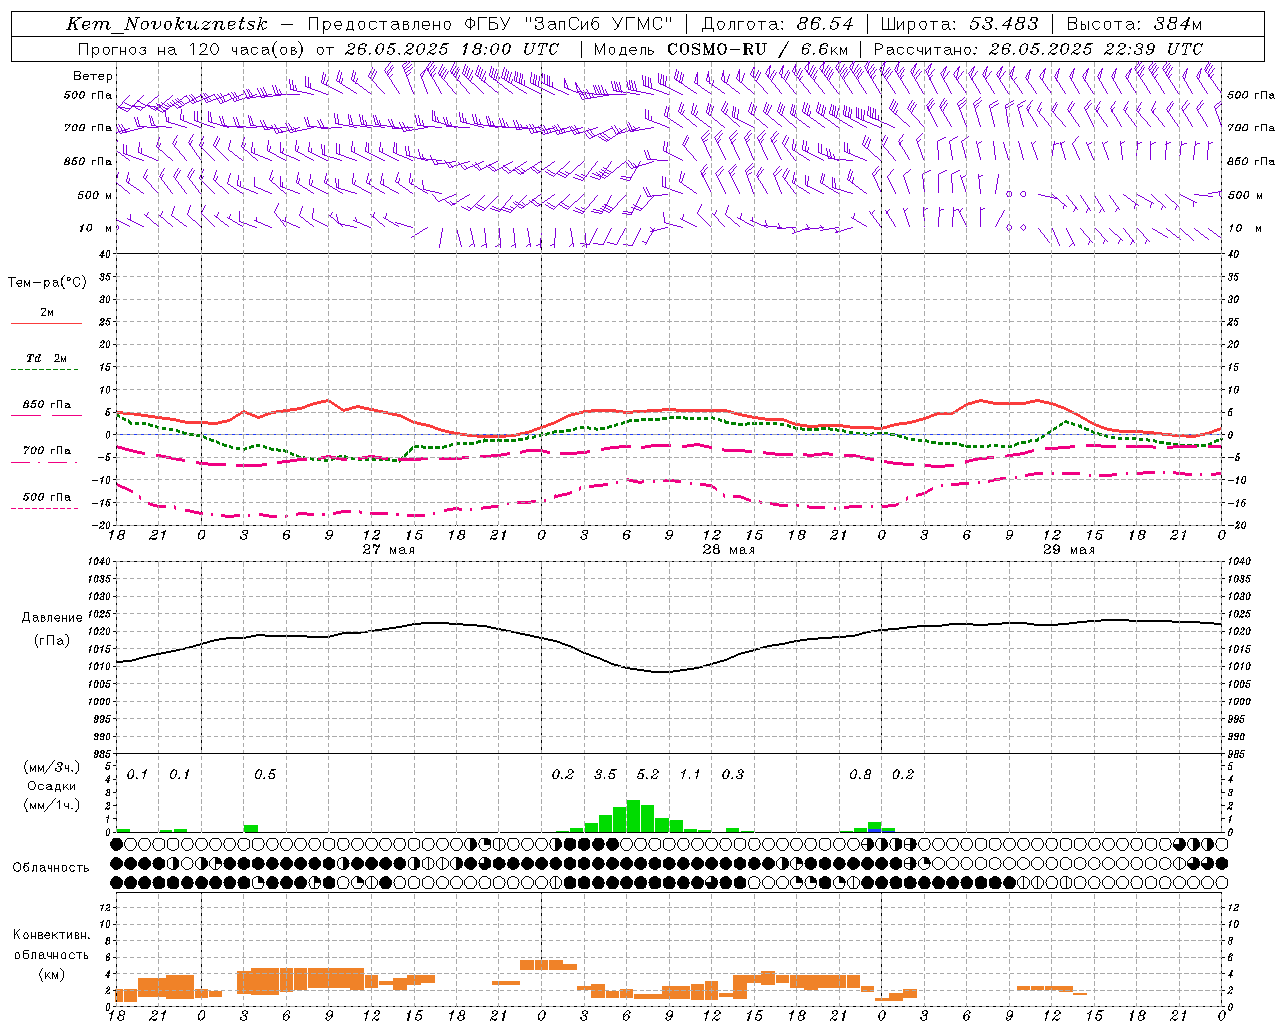Click the dashed line sample under 'Td 2м'
Image resolution: width=1280 pixels, height=1024 pixels.
tap(46, 370)
